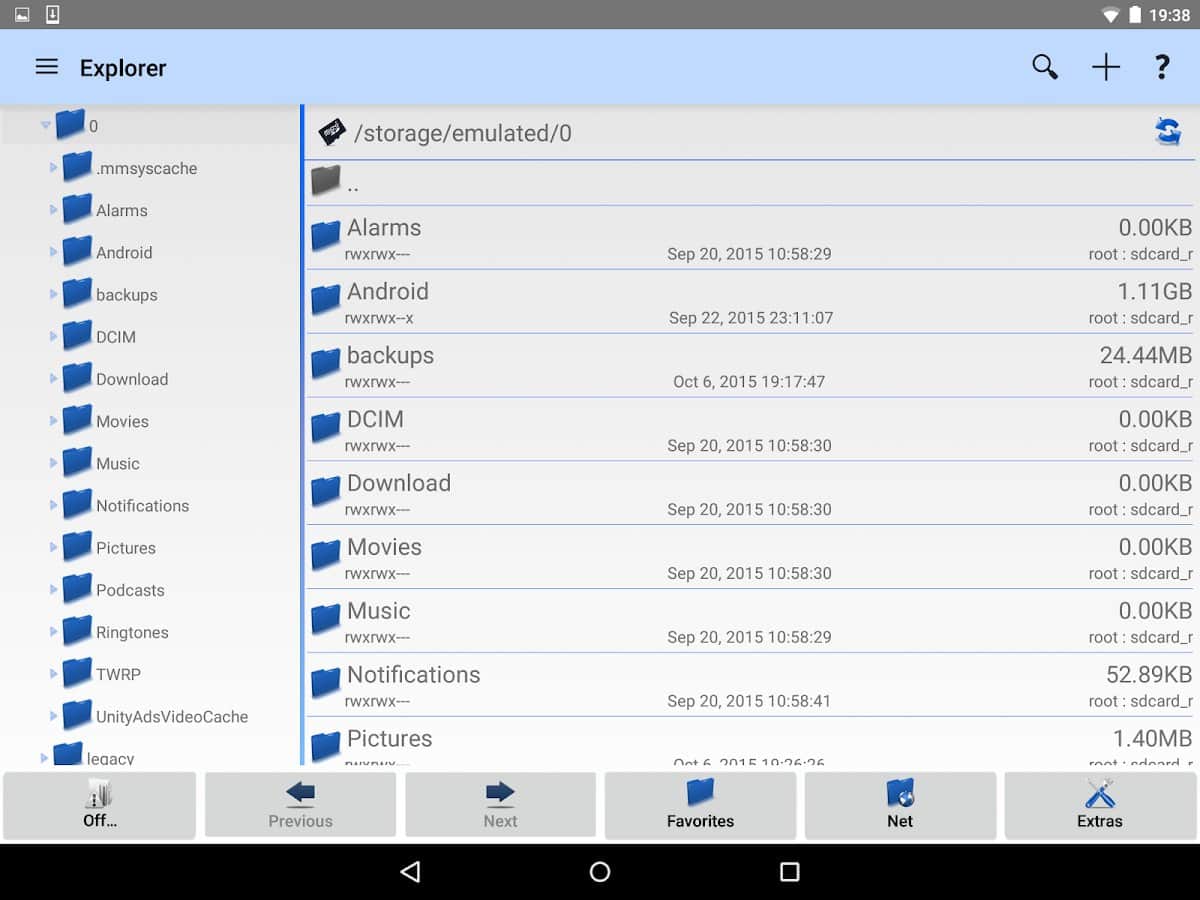Expand the DCIM tree node arrow
The width and height of the screenshot is (1200, 900).
click(54, 337)
